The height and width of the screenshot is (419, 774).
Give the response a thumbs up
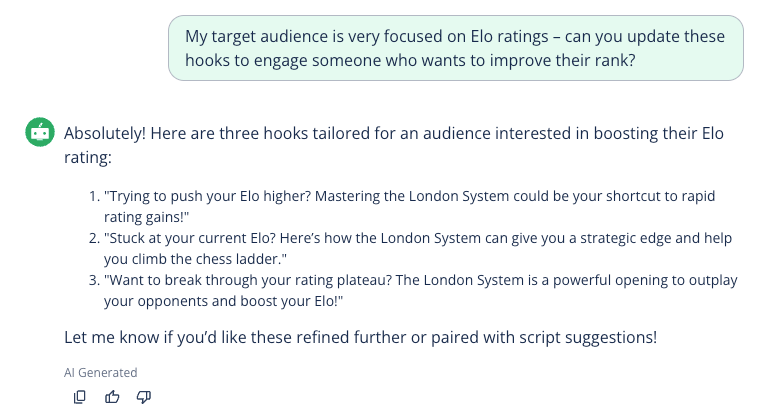pyautogui.click(x=112, y=397)
